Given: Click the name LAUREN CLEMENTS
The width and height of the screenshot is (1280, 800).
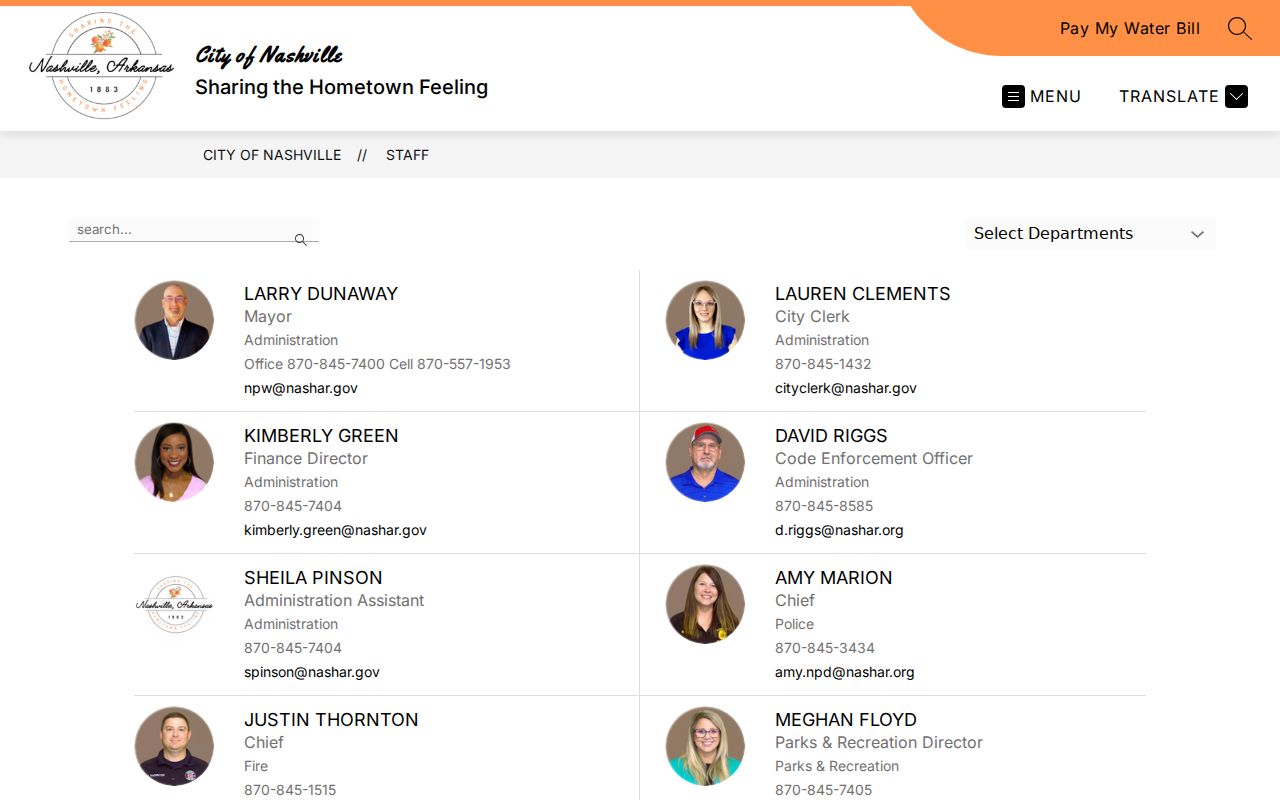Looking at the screenshot, I should (863, 294).
